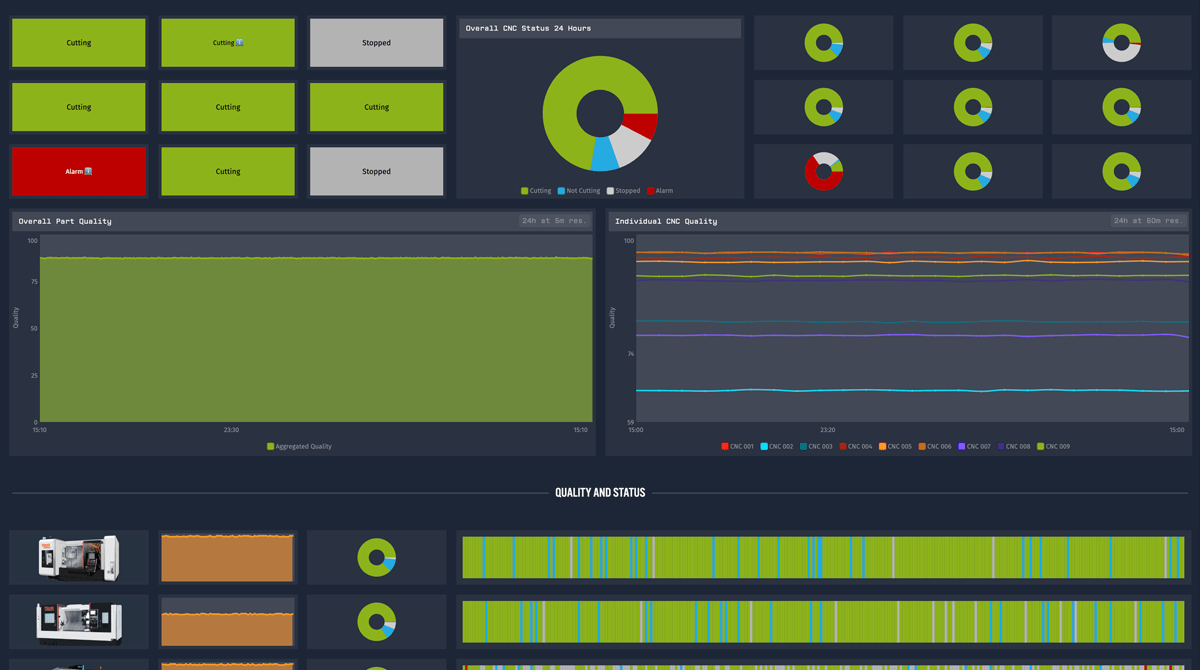1200x670 pixels.
Task: Click the red Alarm legend color swatch
Action: coord(651,191)
